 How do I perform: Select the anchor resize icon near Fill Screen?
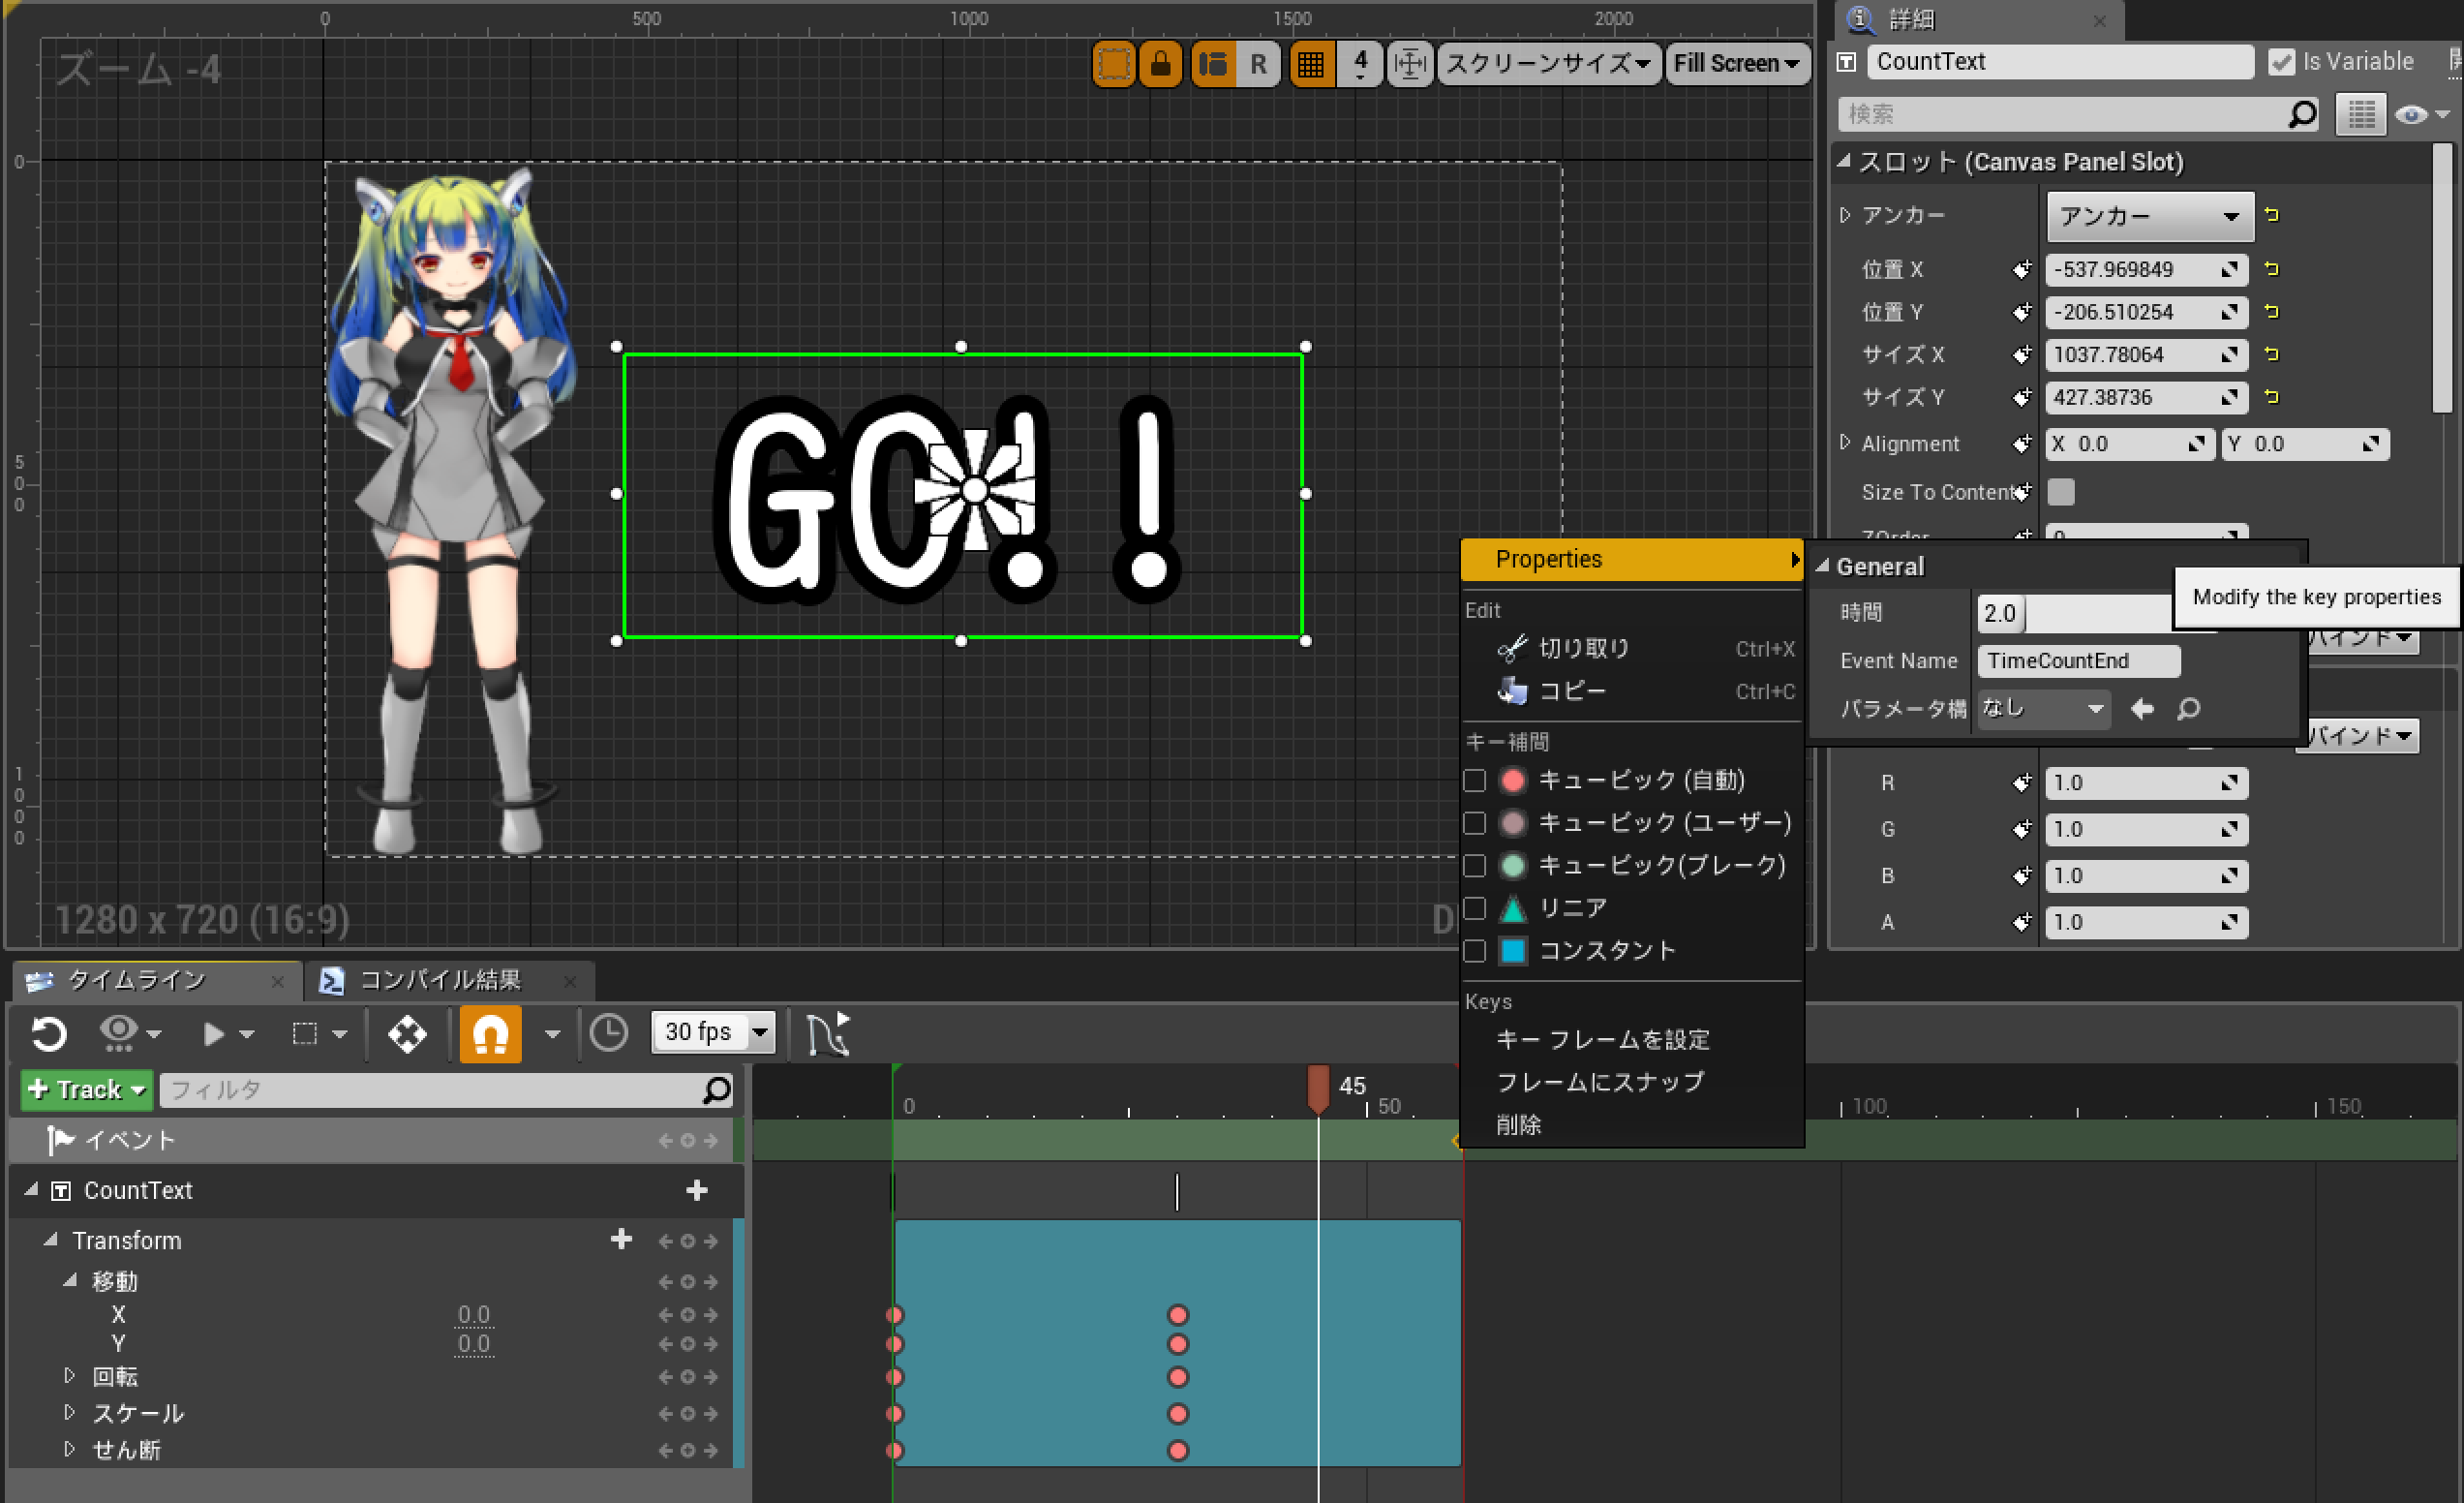1410,63
